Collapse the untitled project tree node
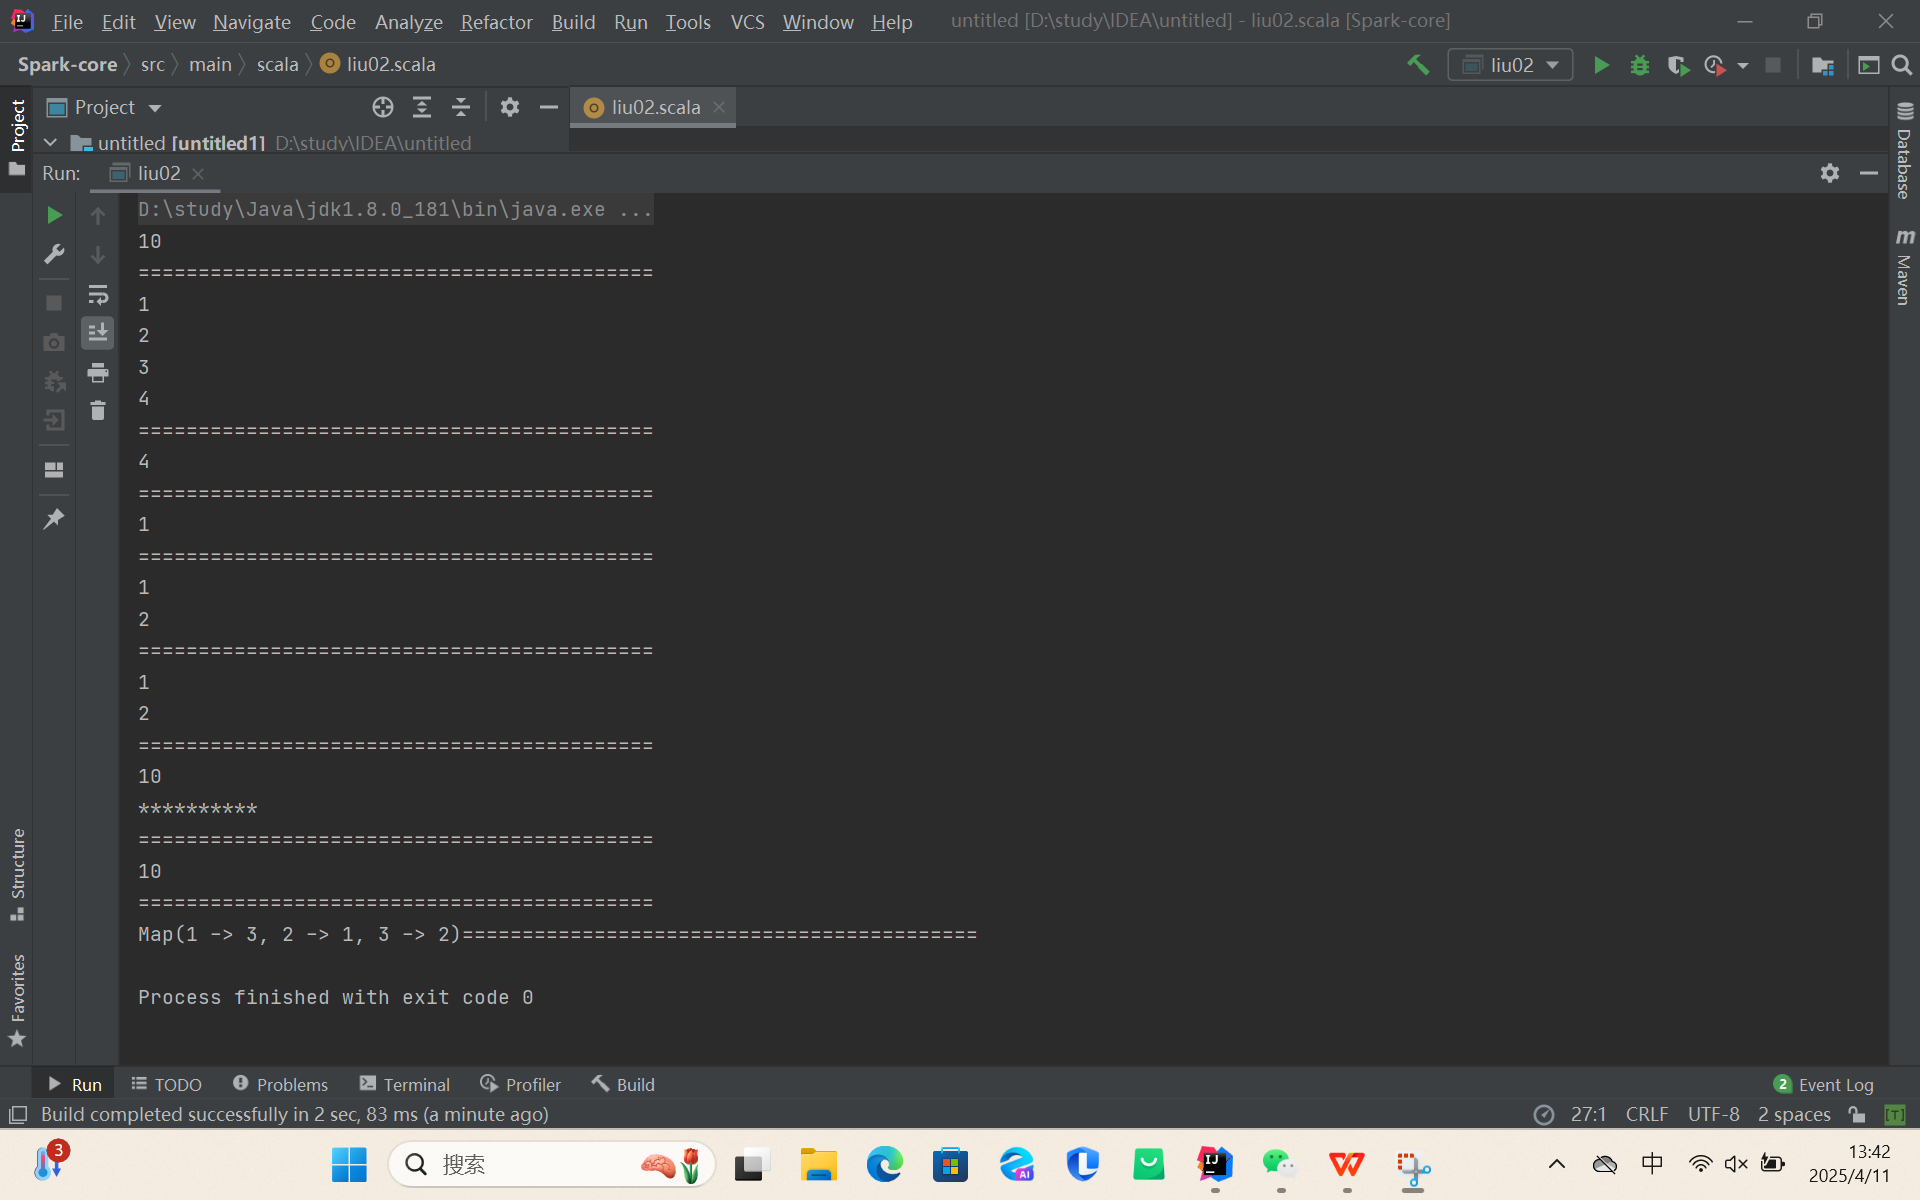This screenshot has height=1200, width=1920. pyautogui.click(x=50, y=143)
